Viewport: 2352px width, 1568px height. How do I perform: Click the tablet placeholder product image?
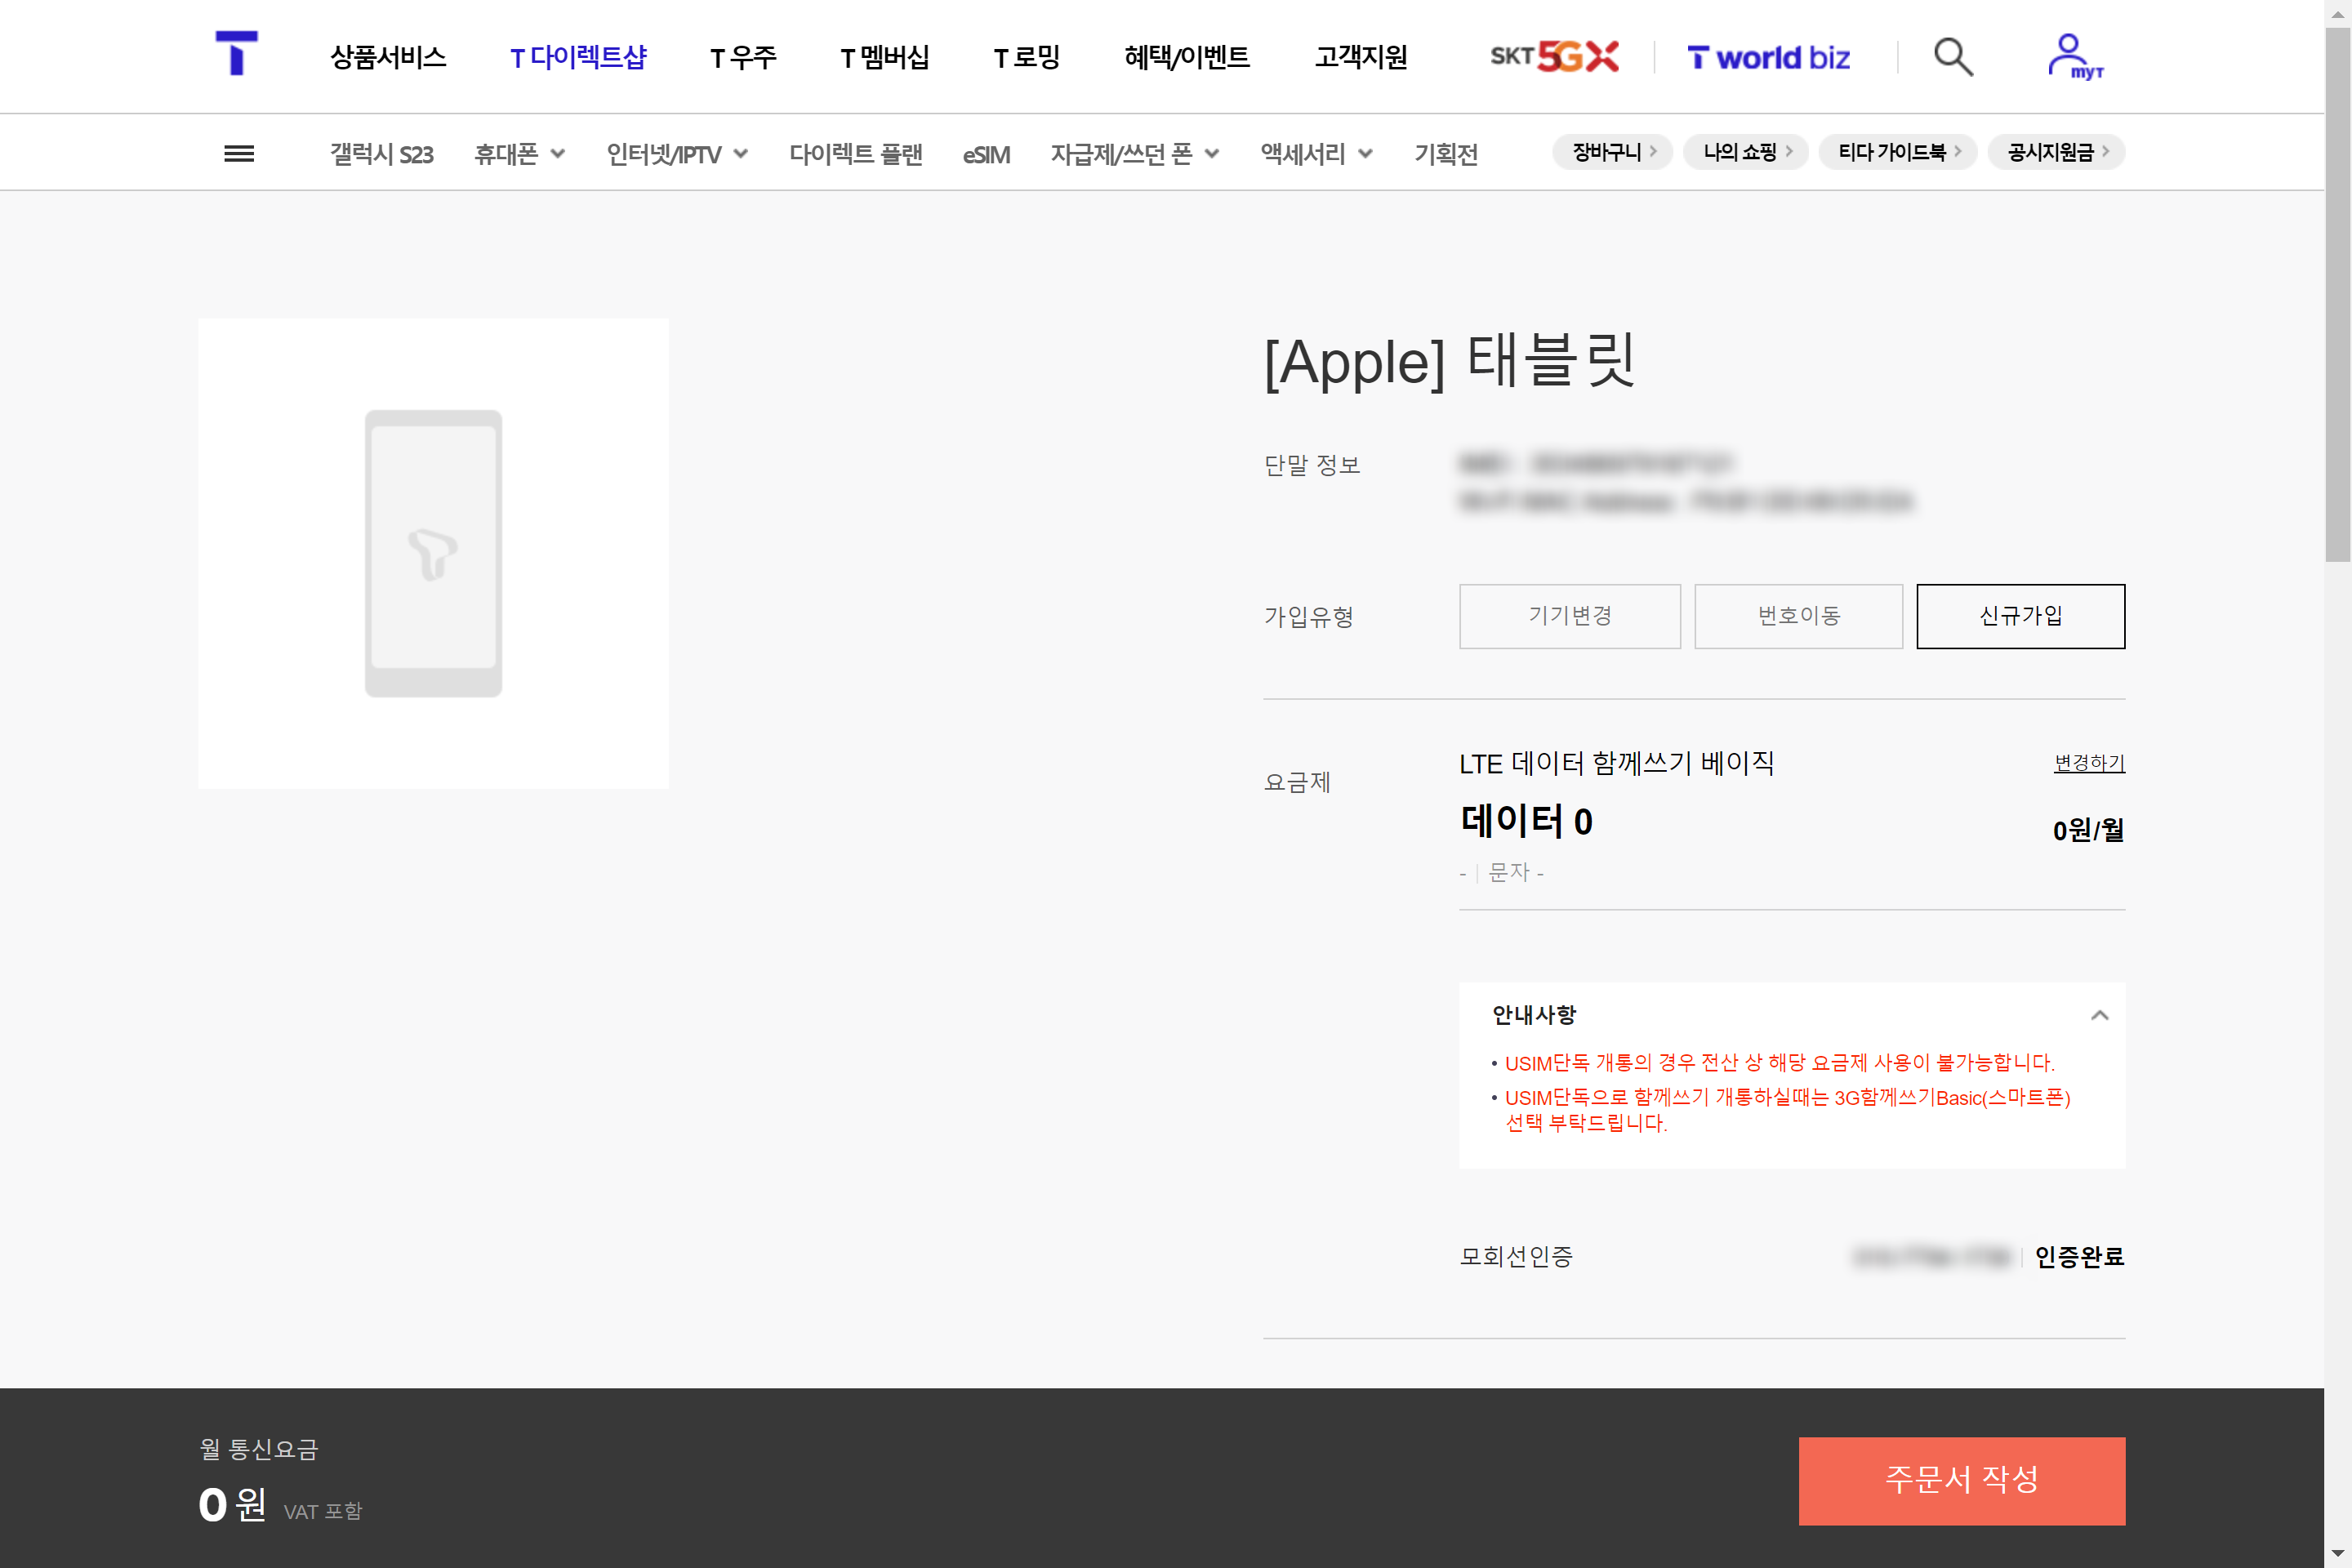[433, 553]
